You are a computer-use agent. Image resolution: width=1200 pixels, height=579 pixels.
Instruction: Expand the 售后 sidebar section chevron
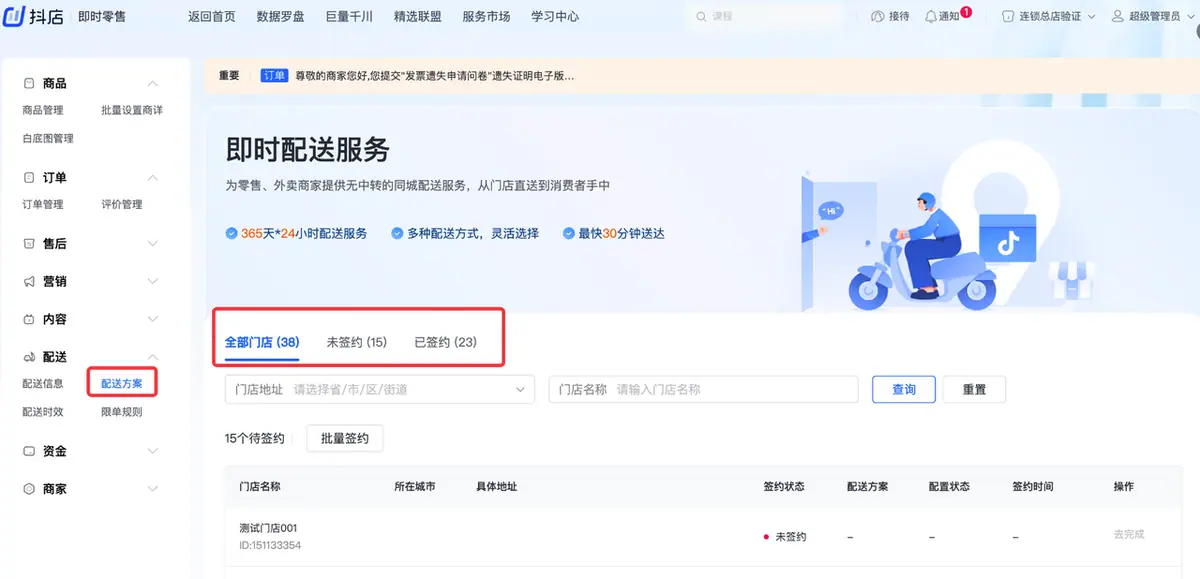pos(153,244)
